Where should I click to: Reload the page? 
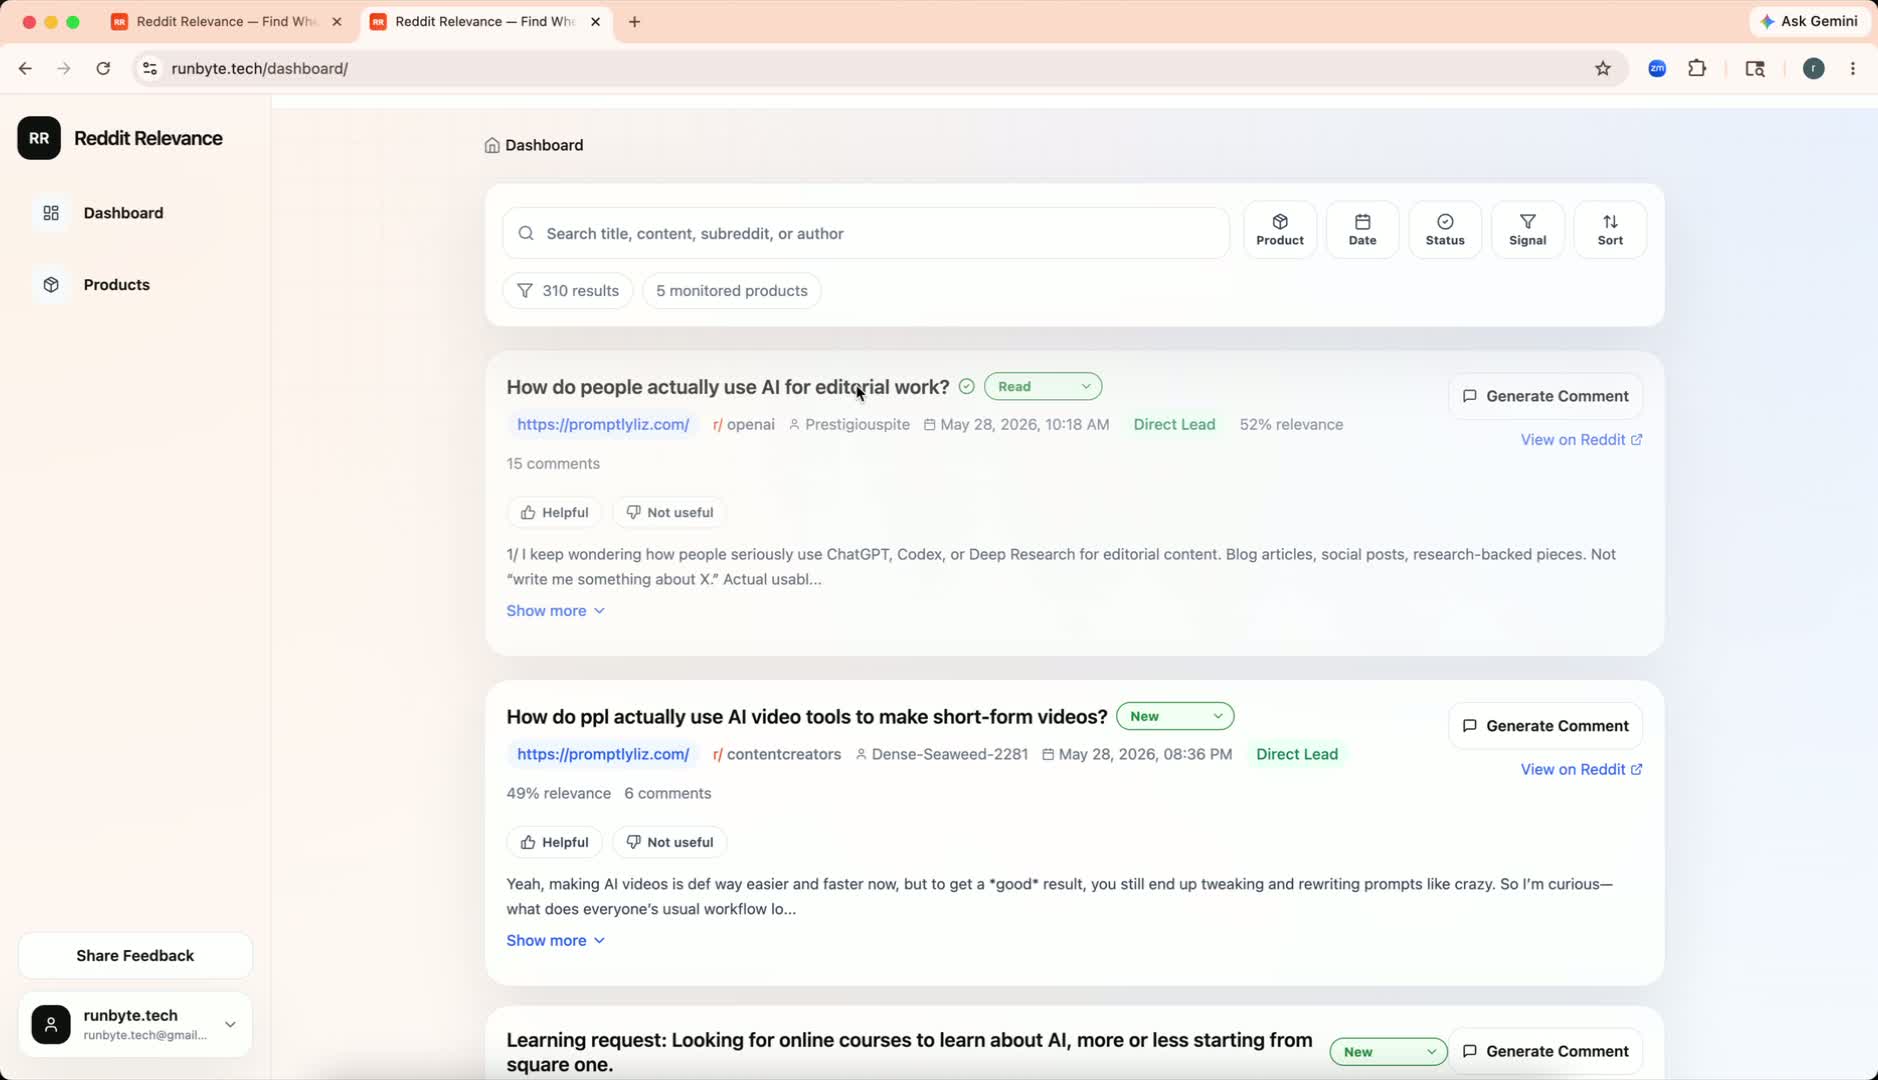point(103,69)
